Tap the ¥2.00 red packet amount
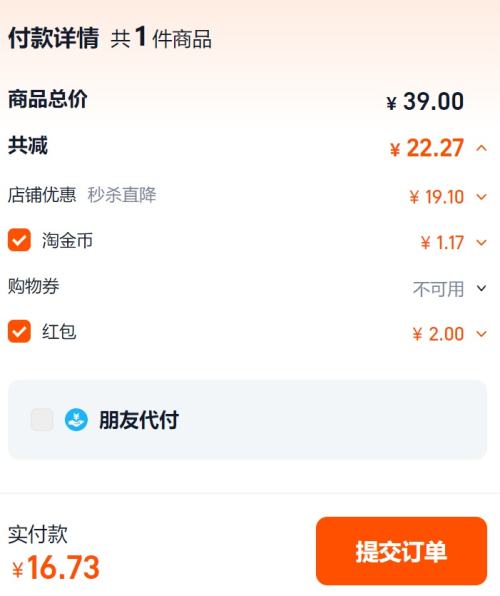 438,334
